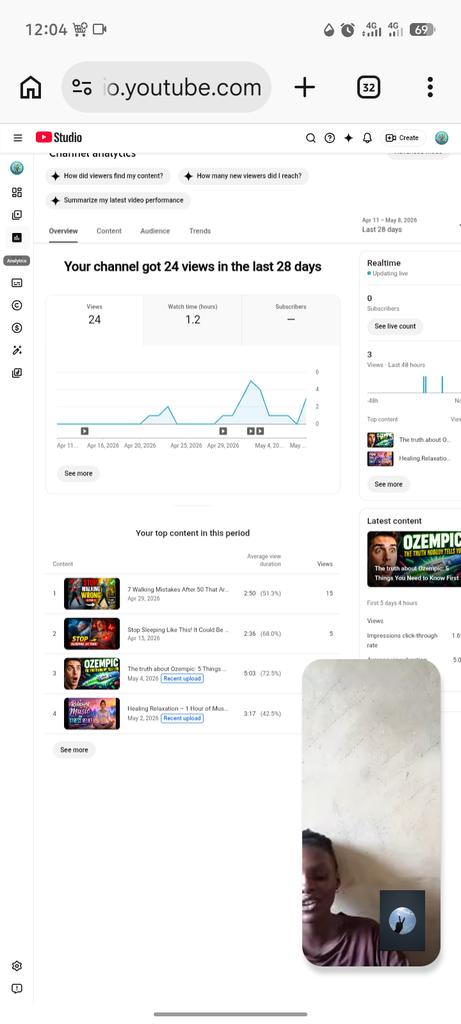Click 'Healing Relaxation — 1 Hour of Mus...' title
Screen dimensions: 461x1024
point(178,709)
